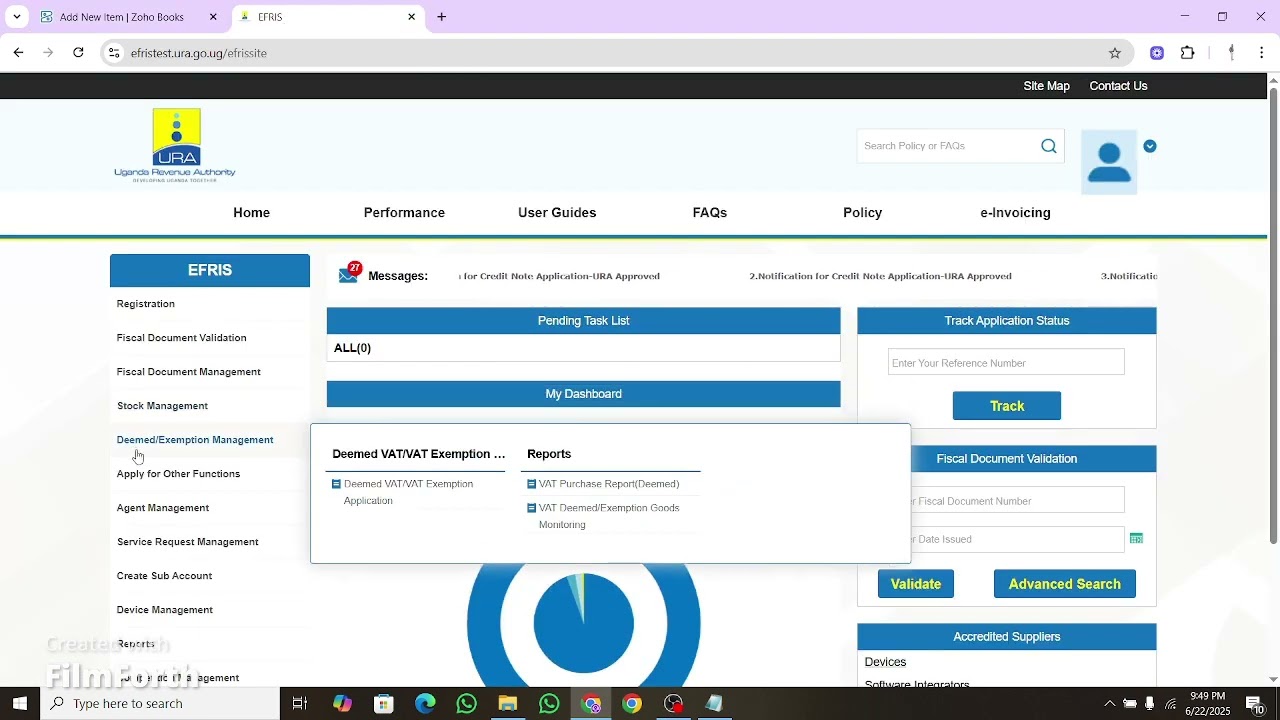This screenshot has height=720, width=1280.
Task: Open User Guides menu
Action: tap(557, 213)
